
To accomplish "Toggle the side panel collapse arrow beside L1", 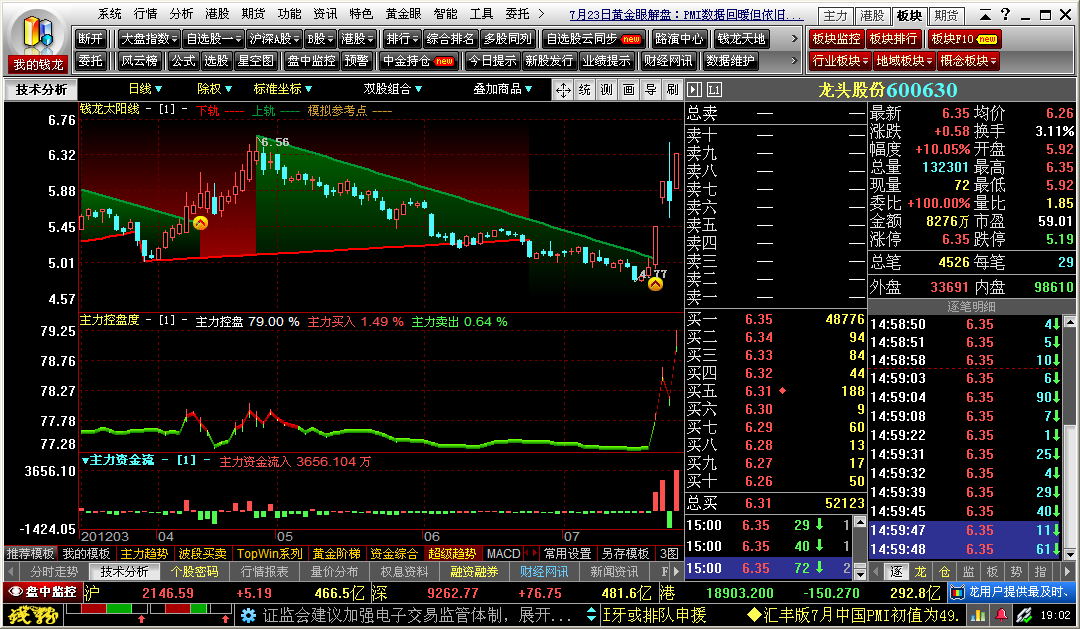I will coord(693,90).
